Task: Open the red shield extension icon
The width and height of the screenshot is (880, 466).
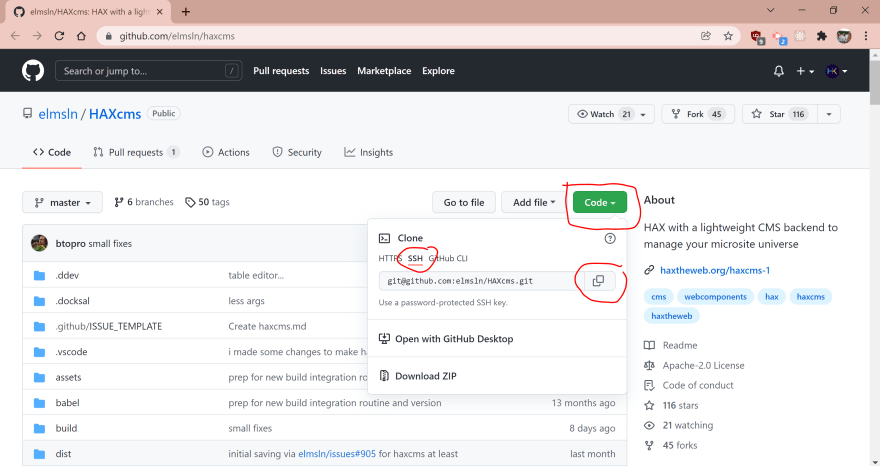Action: [x=757, y=36]
